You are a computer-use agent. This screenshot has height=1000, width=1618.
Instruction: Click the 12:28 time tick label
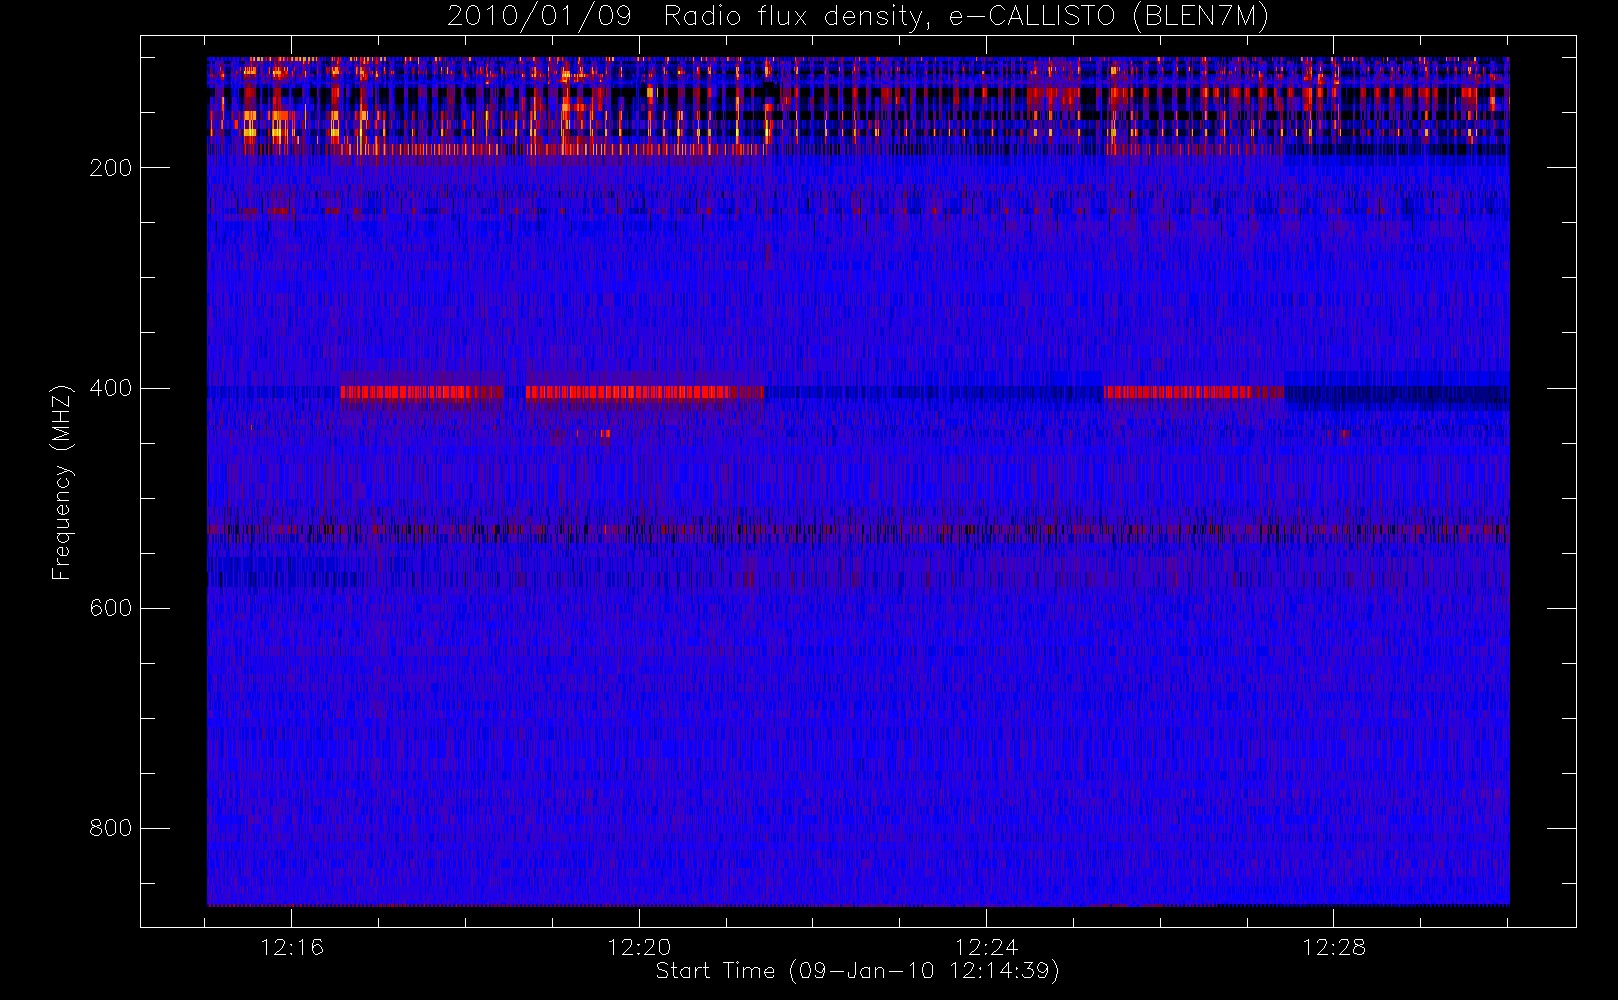tap(1333, 947)
